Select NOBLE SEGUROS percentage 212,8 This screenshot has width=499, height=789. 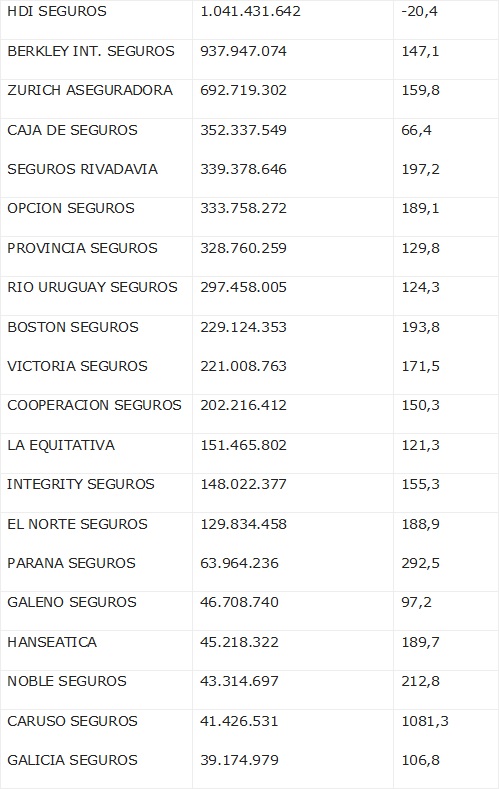point(421,681)
